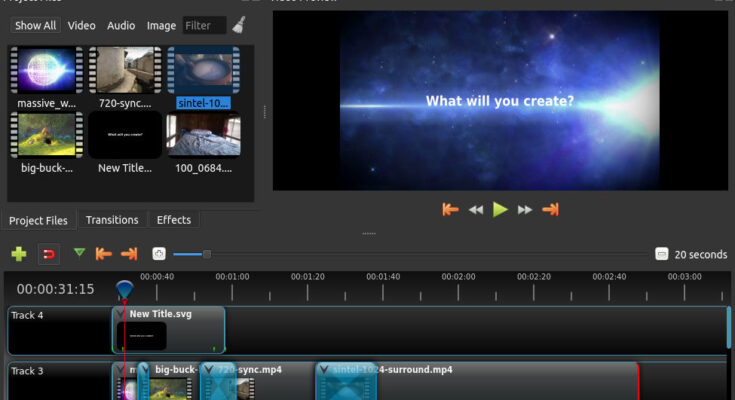Image resolution: width=735 pixels, height=400 pixels.
Task: Jump to next marker in timeline toolbar
Action: point(129,254)
